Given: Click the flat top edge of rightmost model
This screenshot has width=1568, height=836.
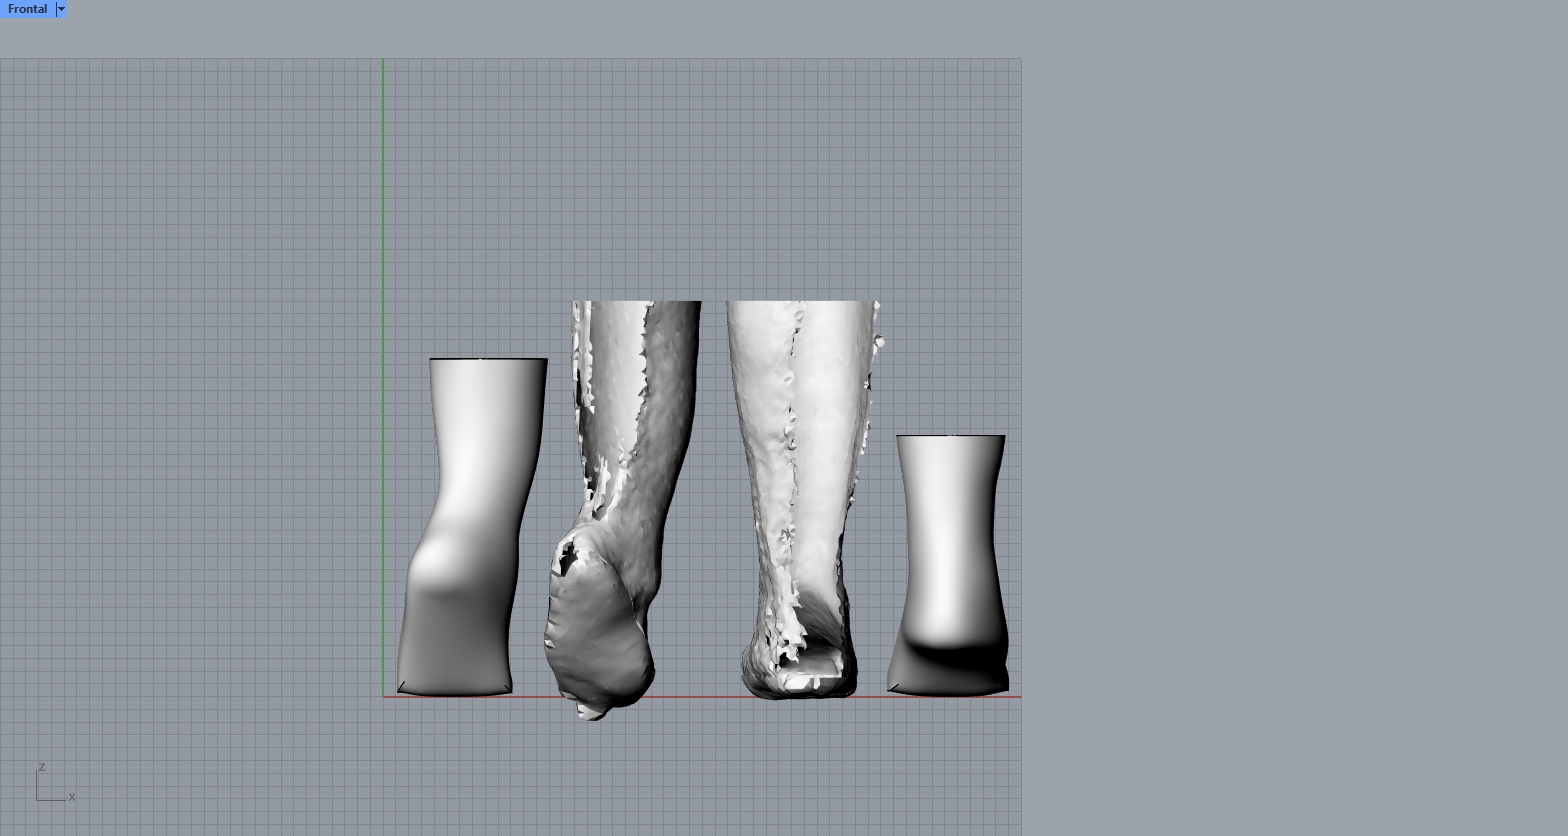Looking at the screenshot, I should coord(950,436).
